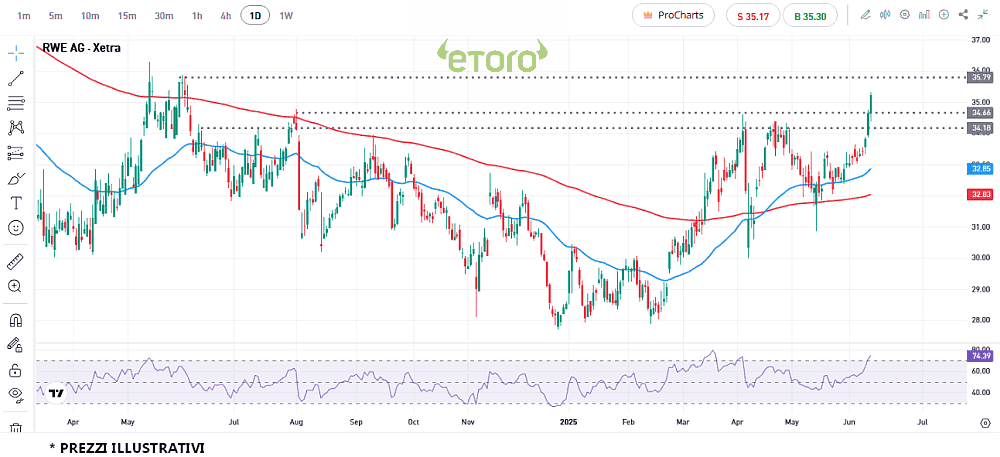Switch to the 1h timeframe
Screen dimensions: 1000x457
pos(197,16)
